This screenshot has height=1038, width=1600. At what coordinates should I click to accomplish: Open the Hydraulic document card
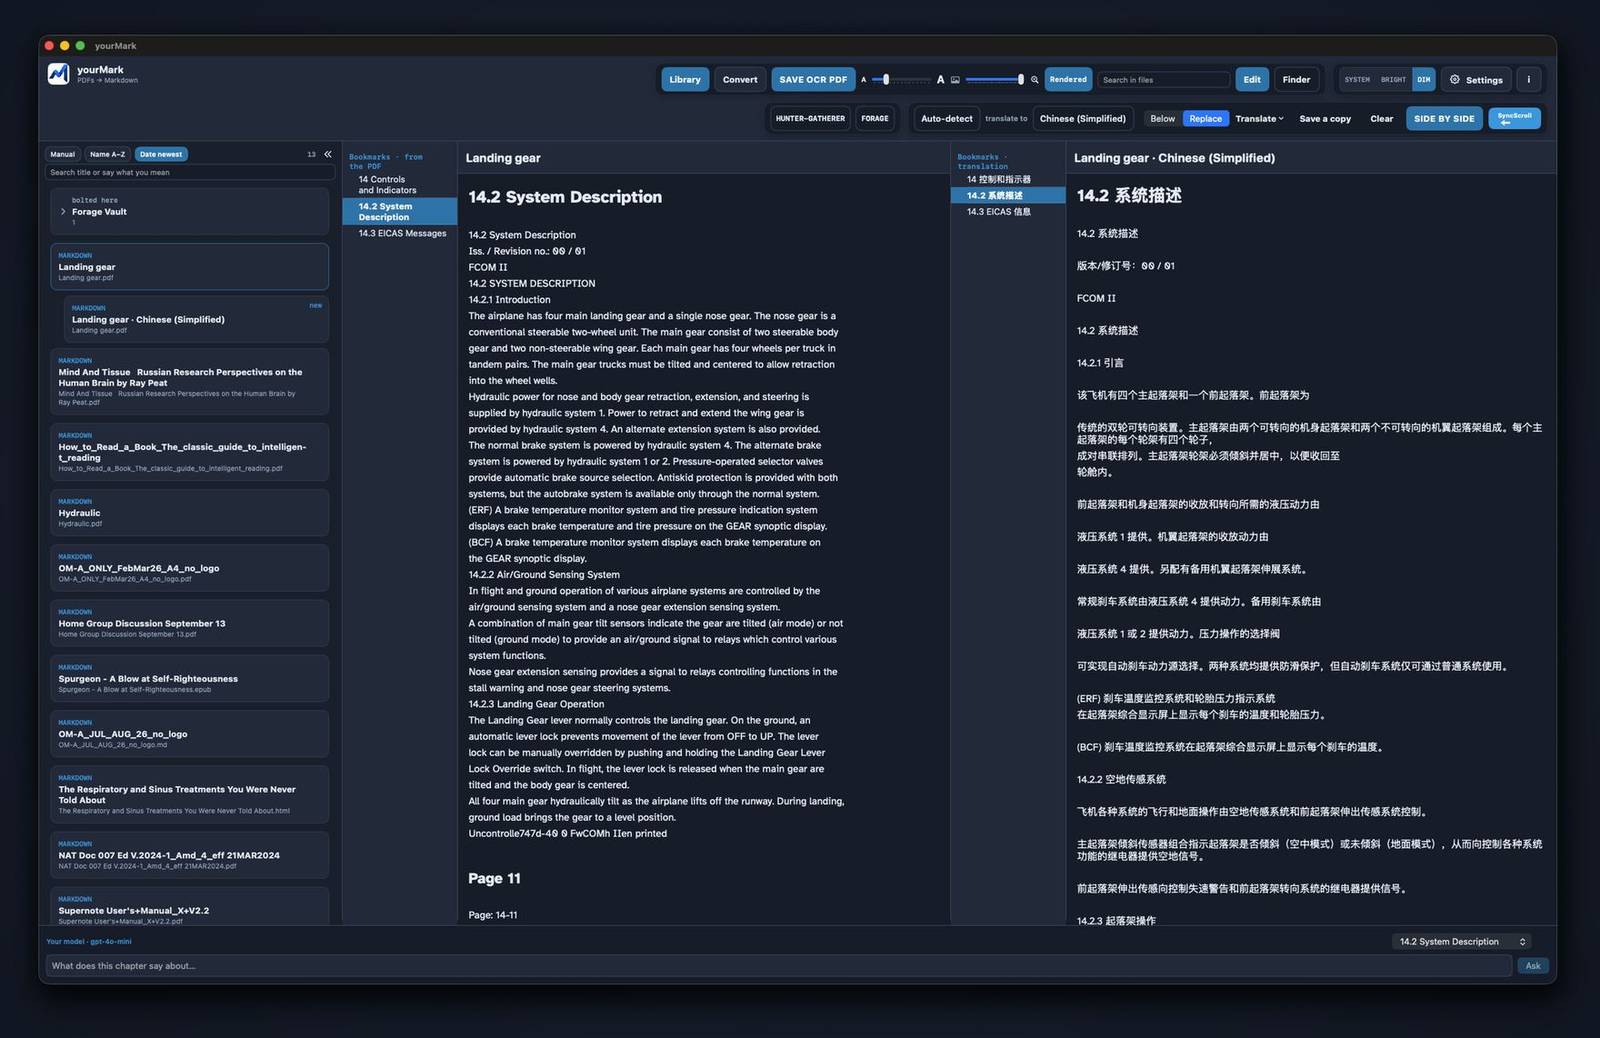pyautogui.click(x=189, y=513)
